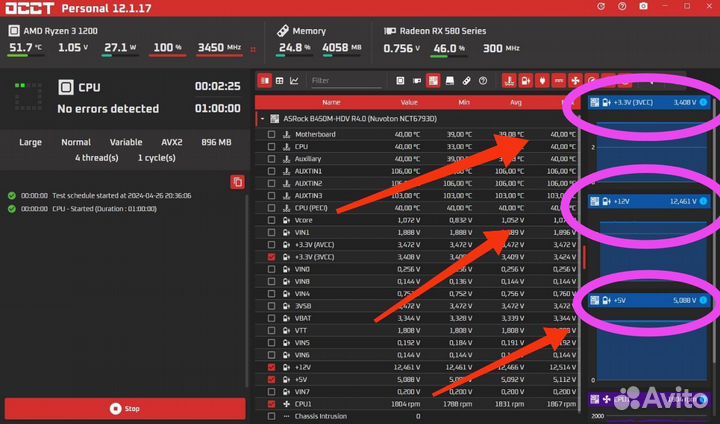Tick the Vcore sensor checkbox
The width and height of the screenshot is (720, 424).
click(x=271, y=220)
